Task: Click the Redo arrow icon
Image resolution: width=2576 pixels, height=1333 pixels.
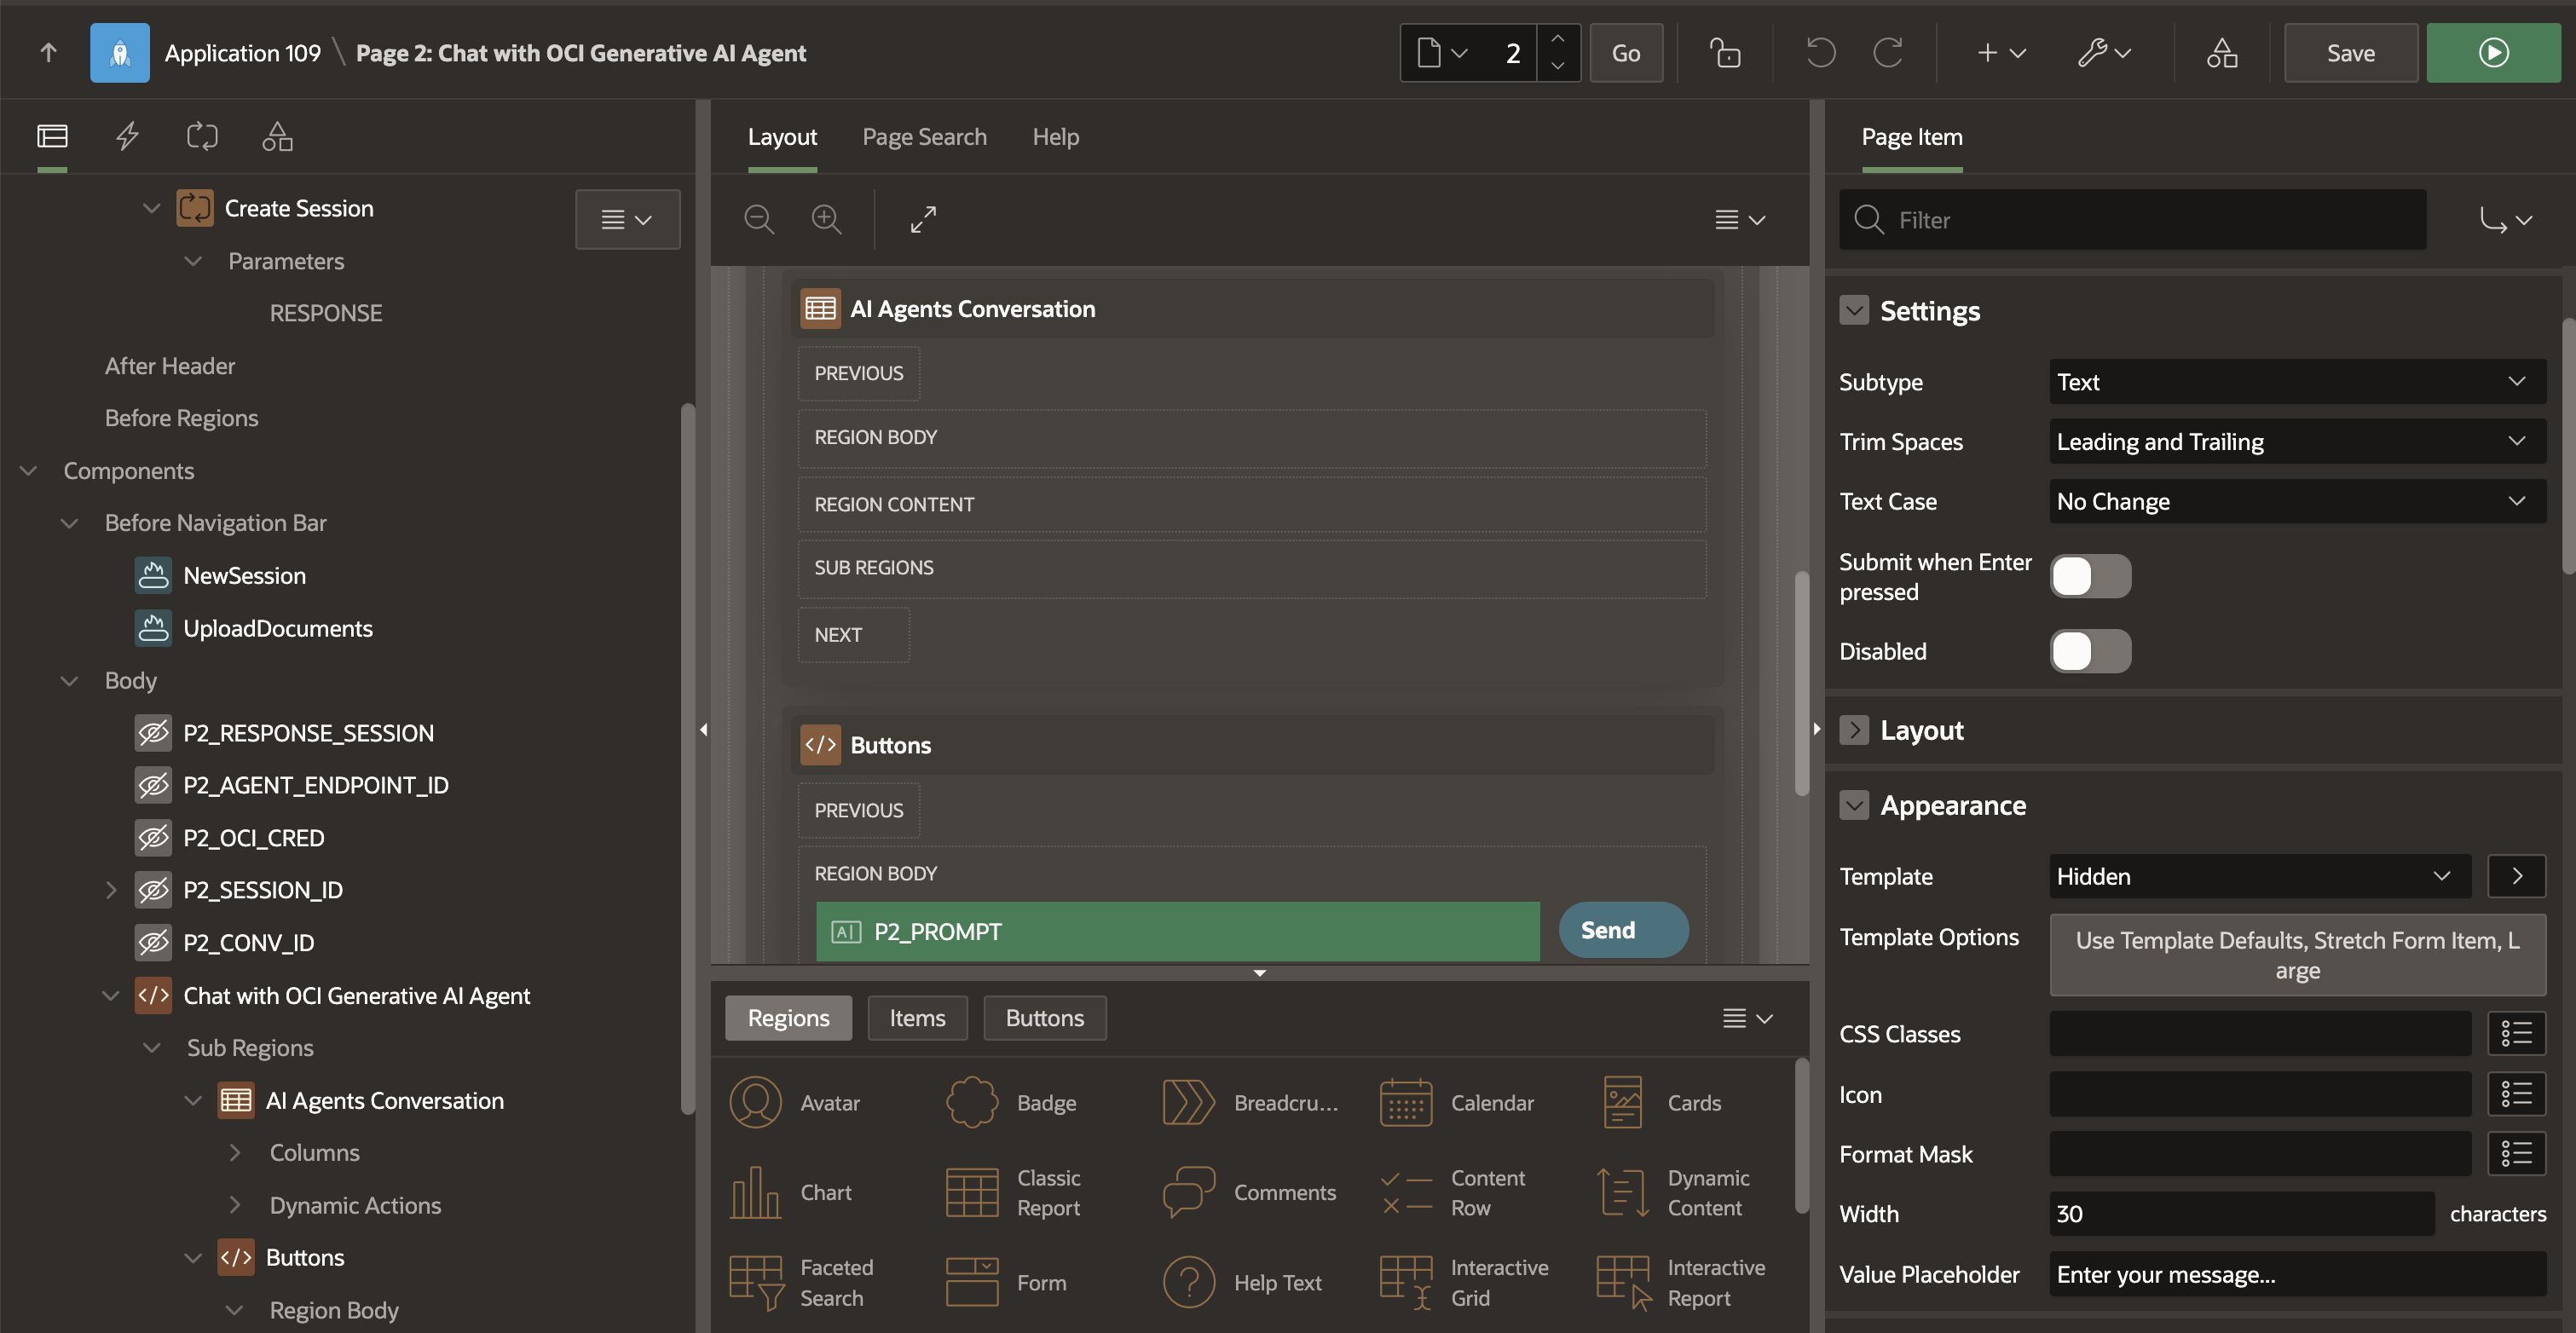Action: tap(1887, 53)
